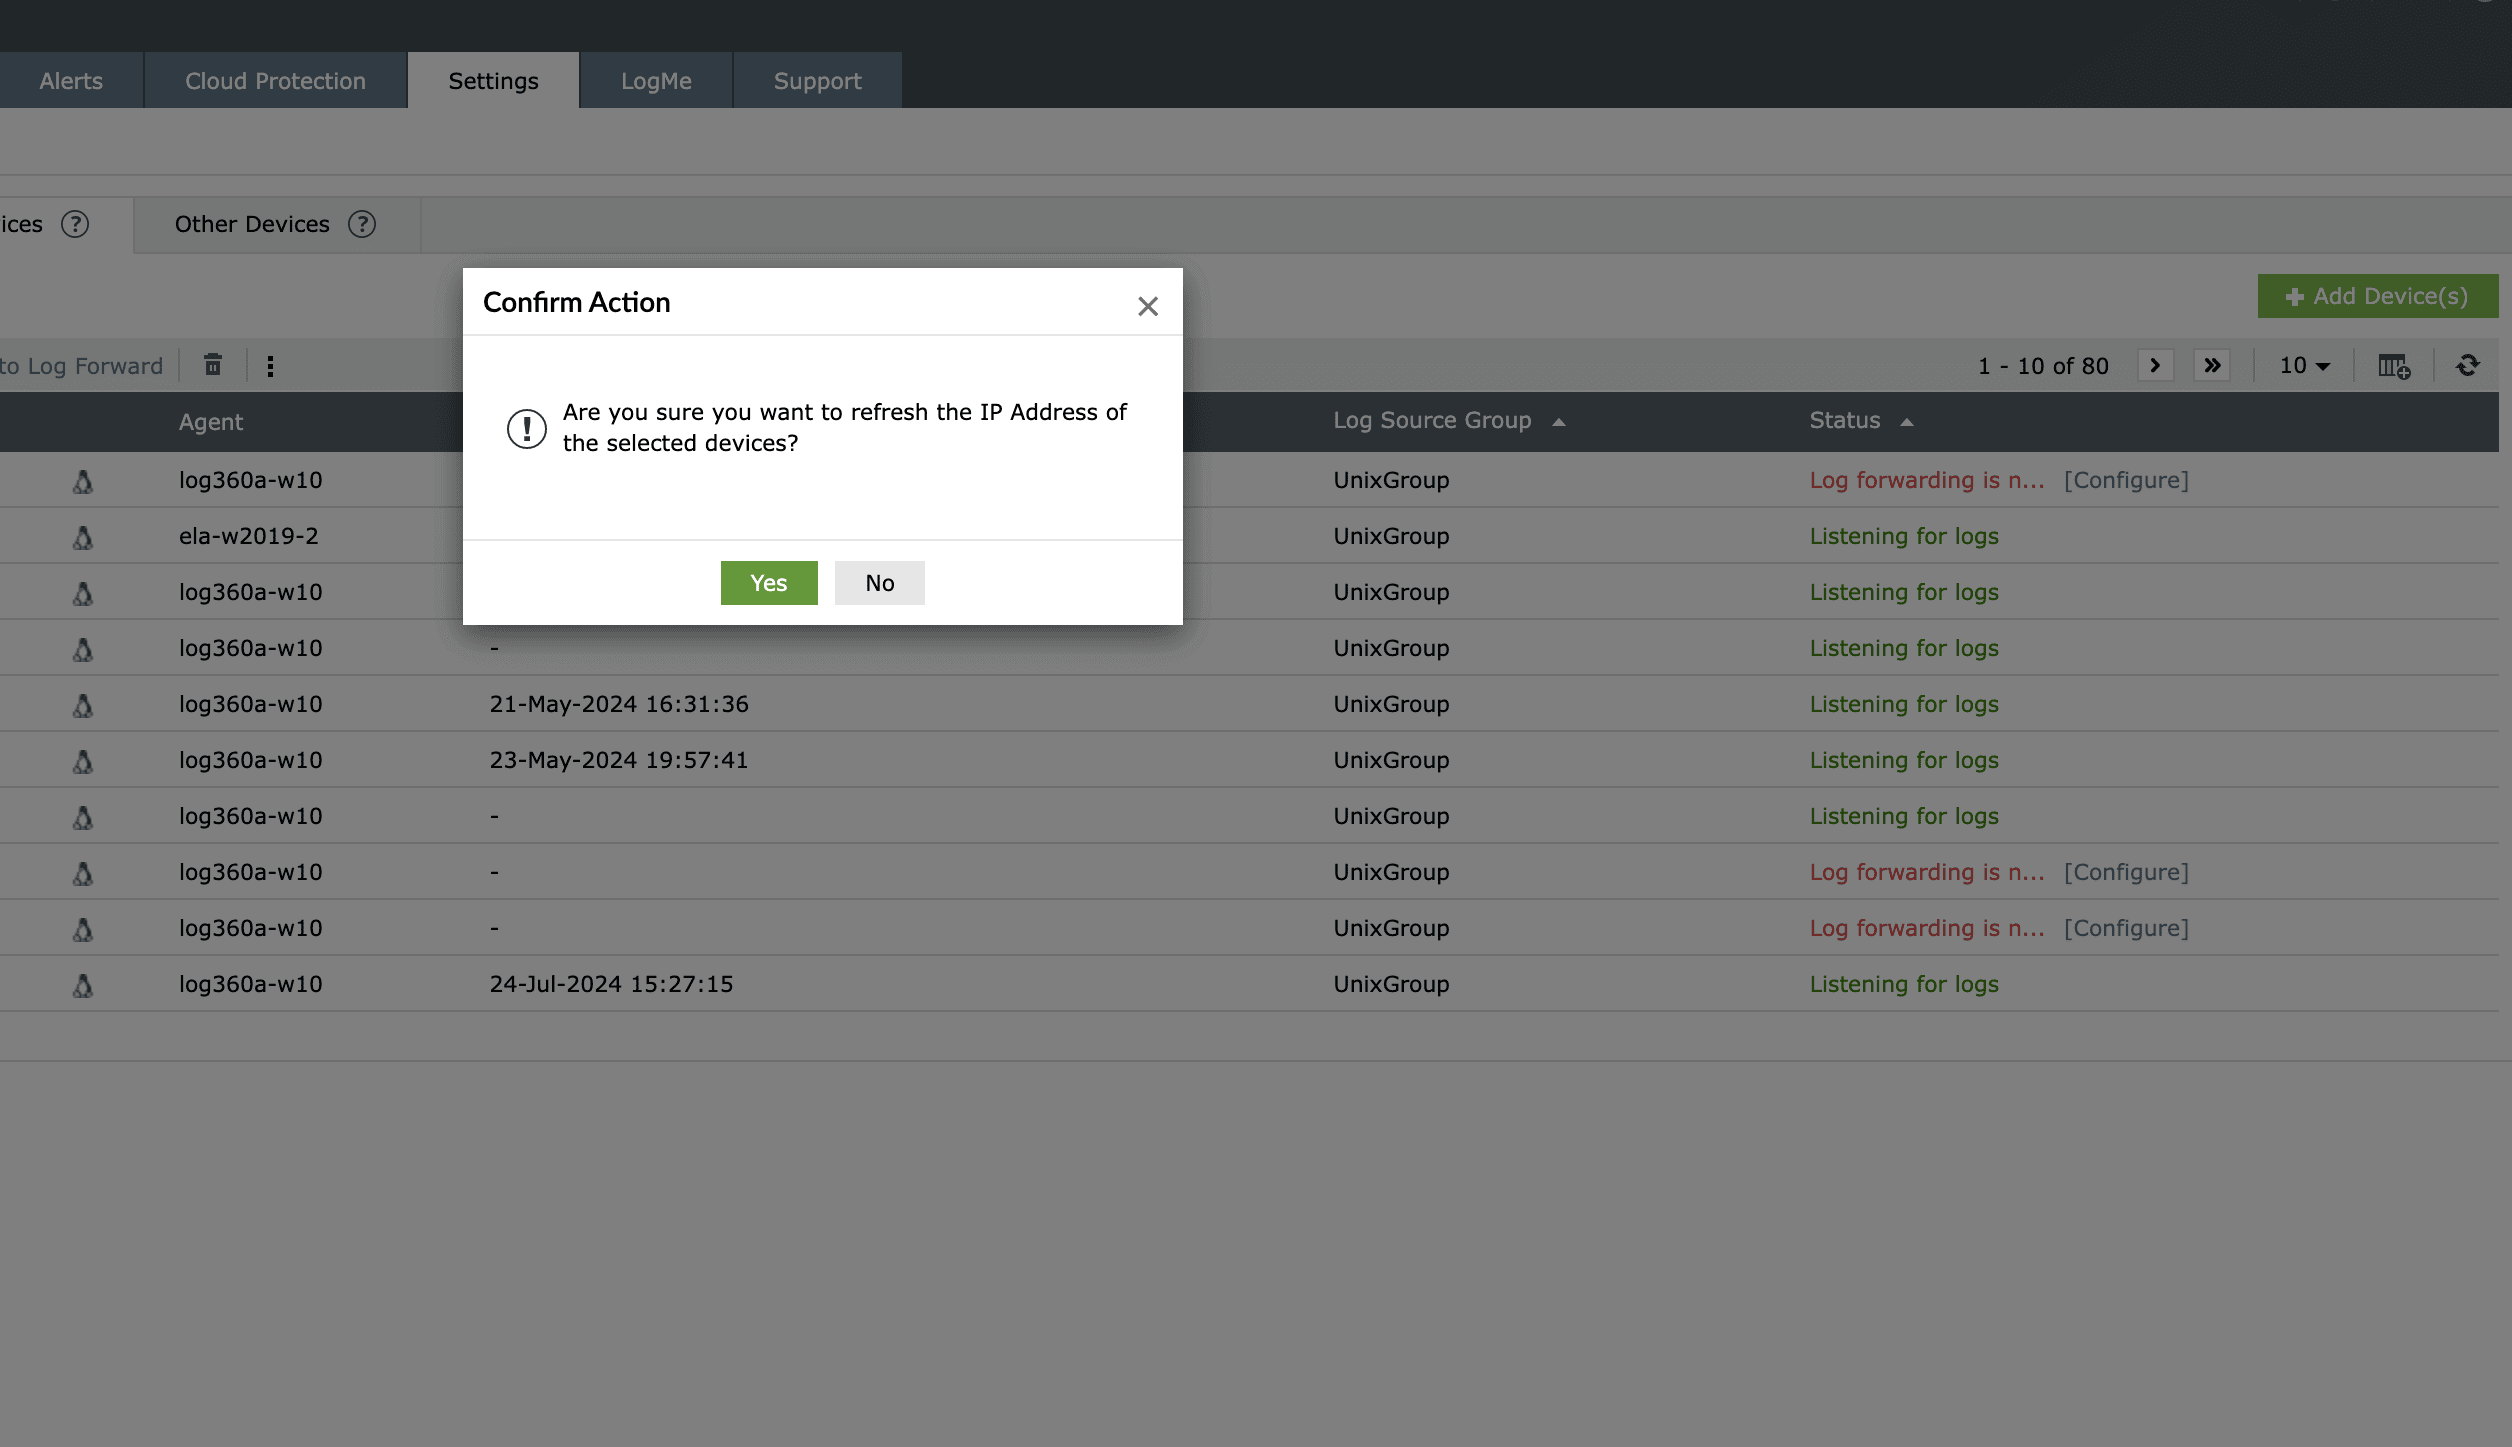Confirm refresh by clicking Yes
Image resolution: width=2512 pixels, height=1447 pixels.
click(x=768, y=583)
